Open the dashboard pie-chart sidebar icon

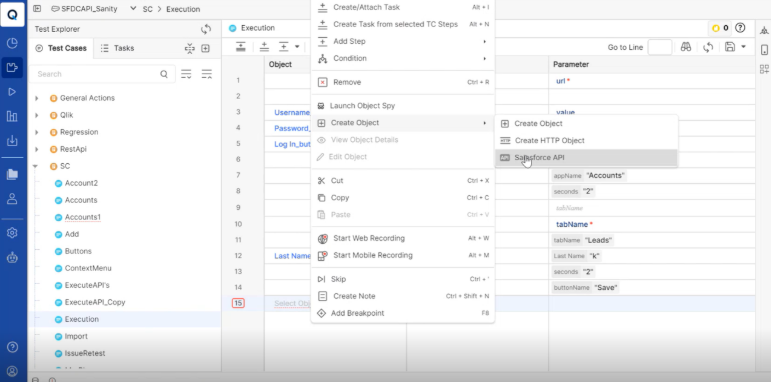click(12, 43)
